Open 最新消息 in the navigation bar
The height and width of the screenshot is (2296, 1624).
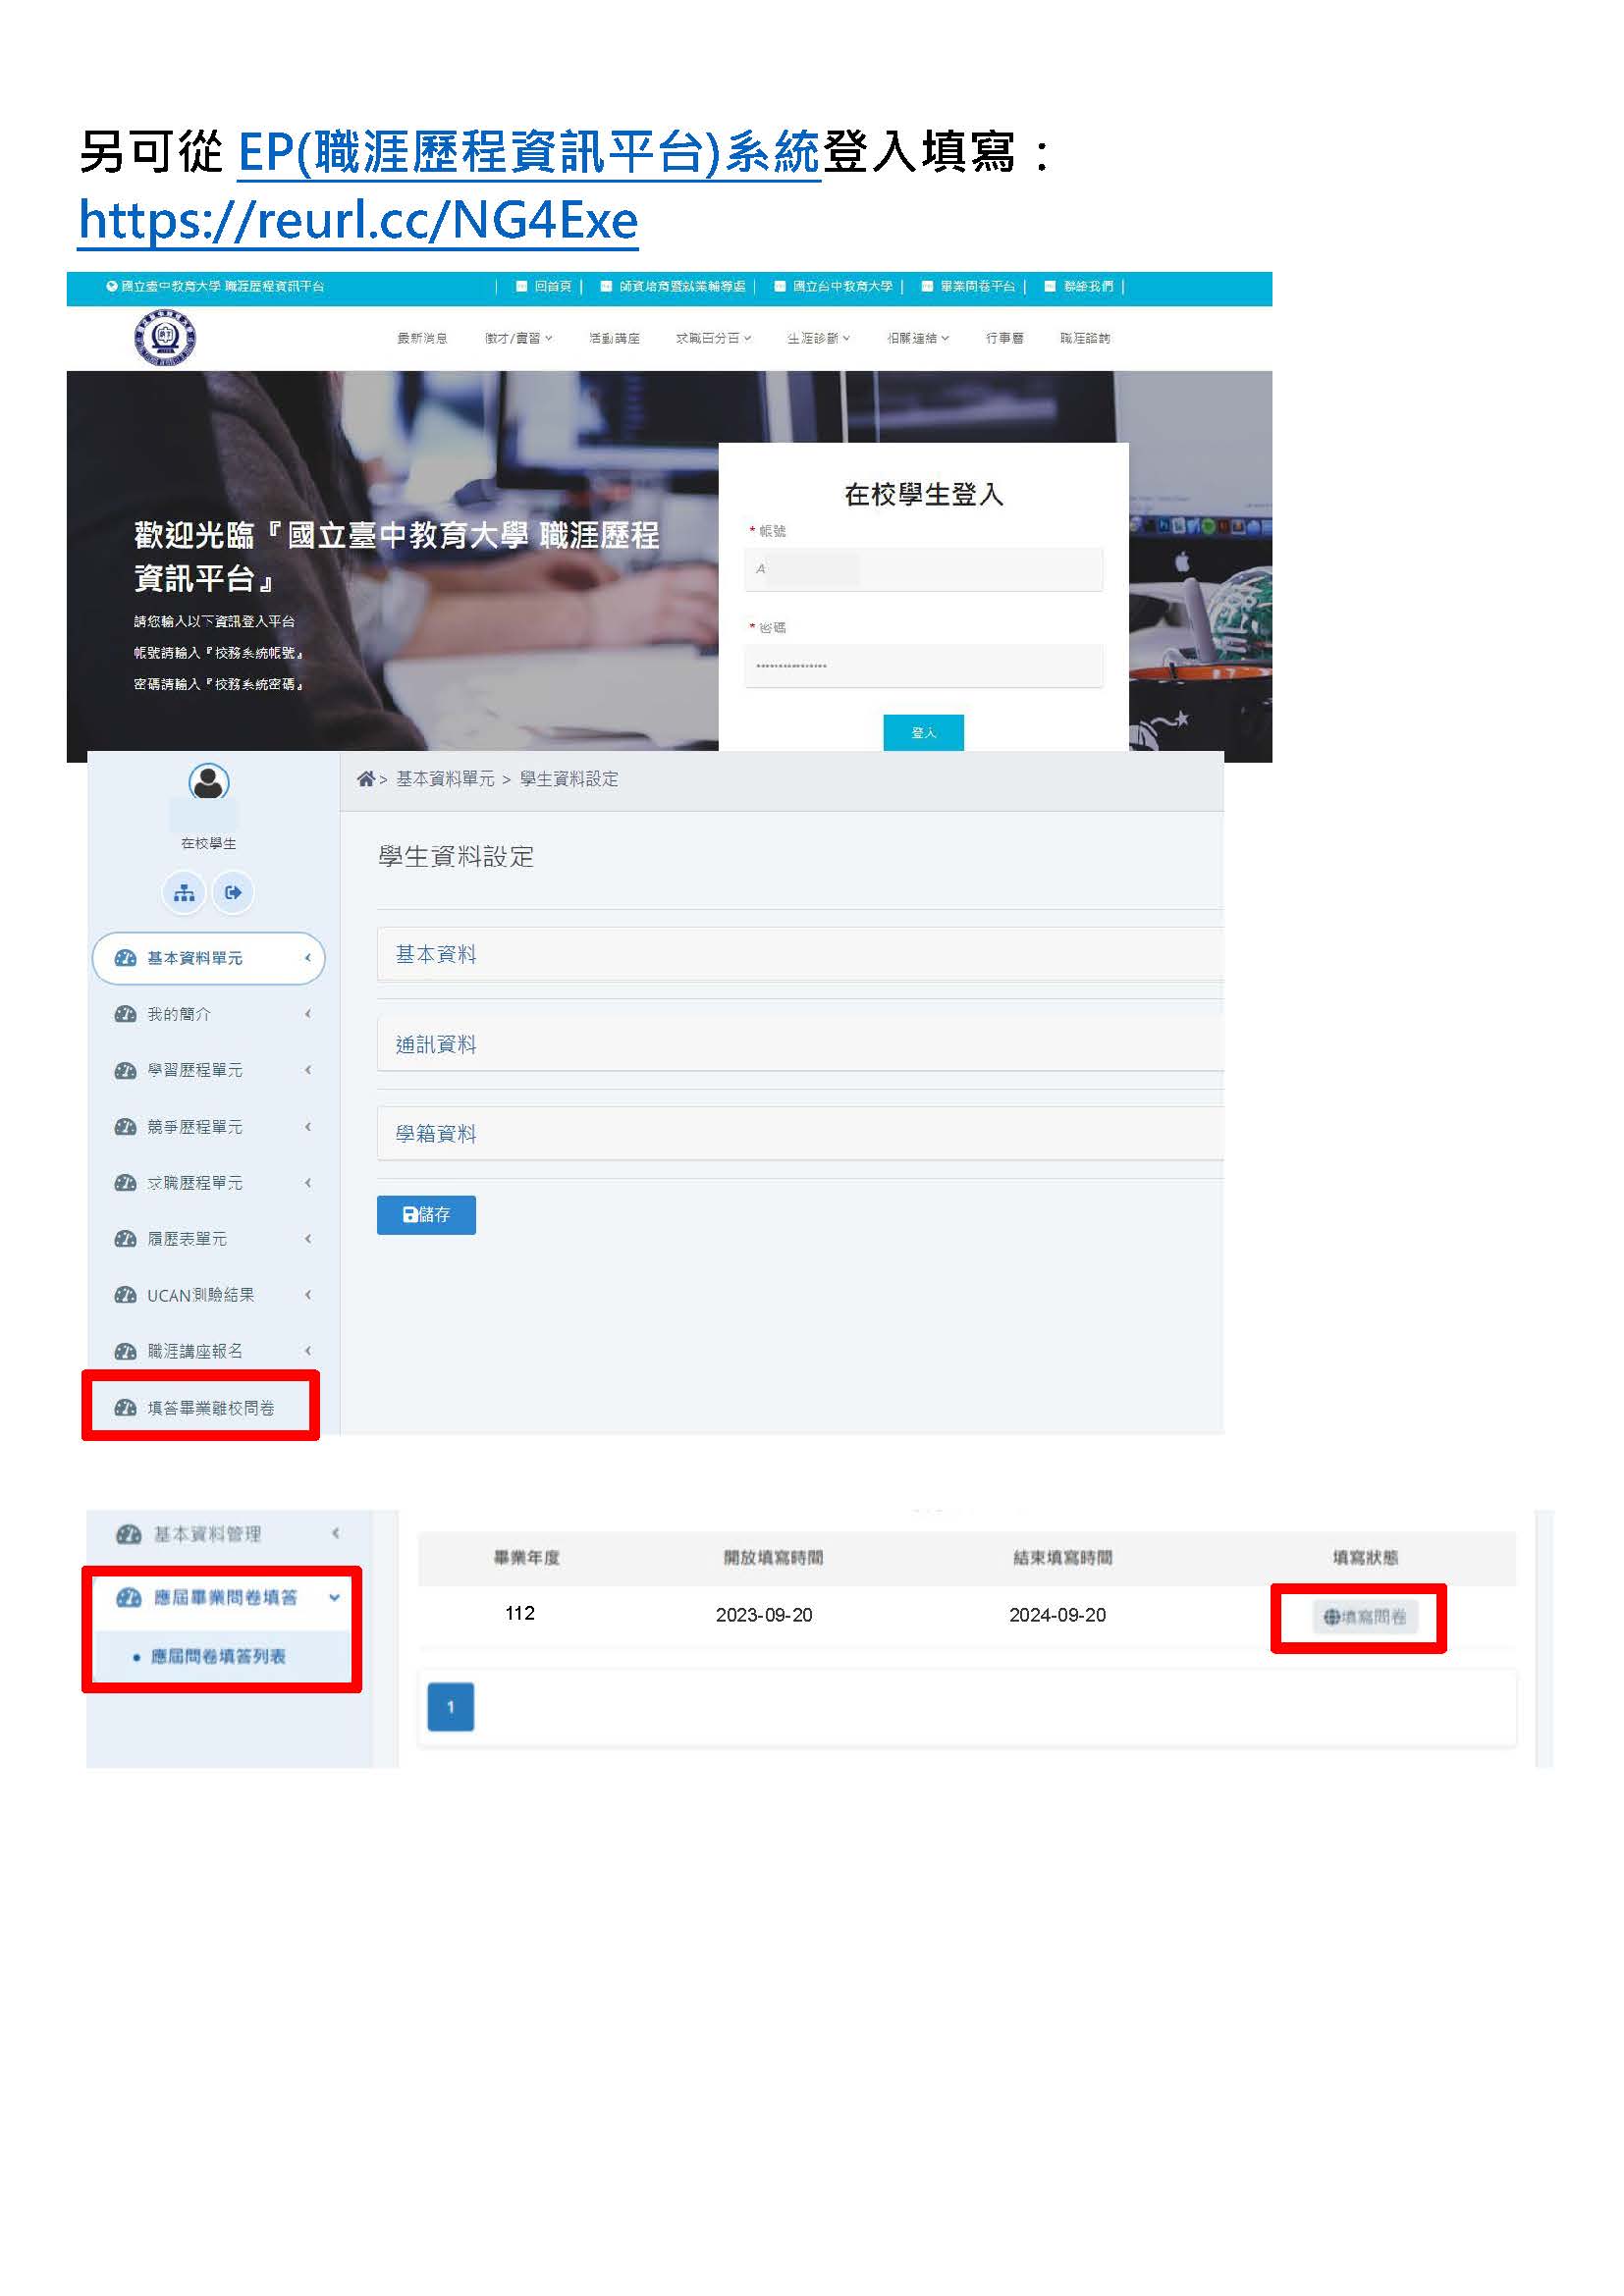422,338
